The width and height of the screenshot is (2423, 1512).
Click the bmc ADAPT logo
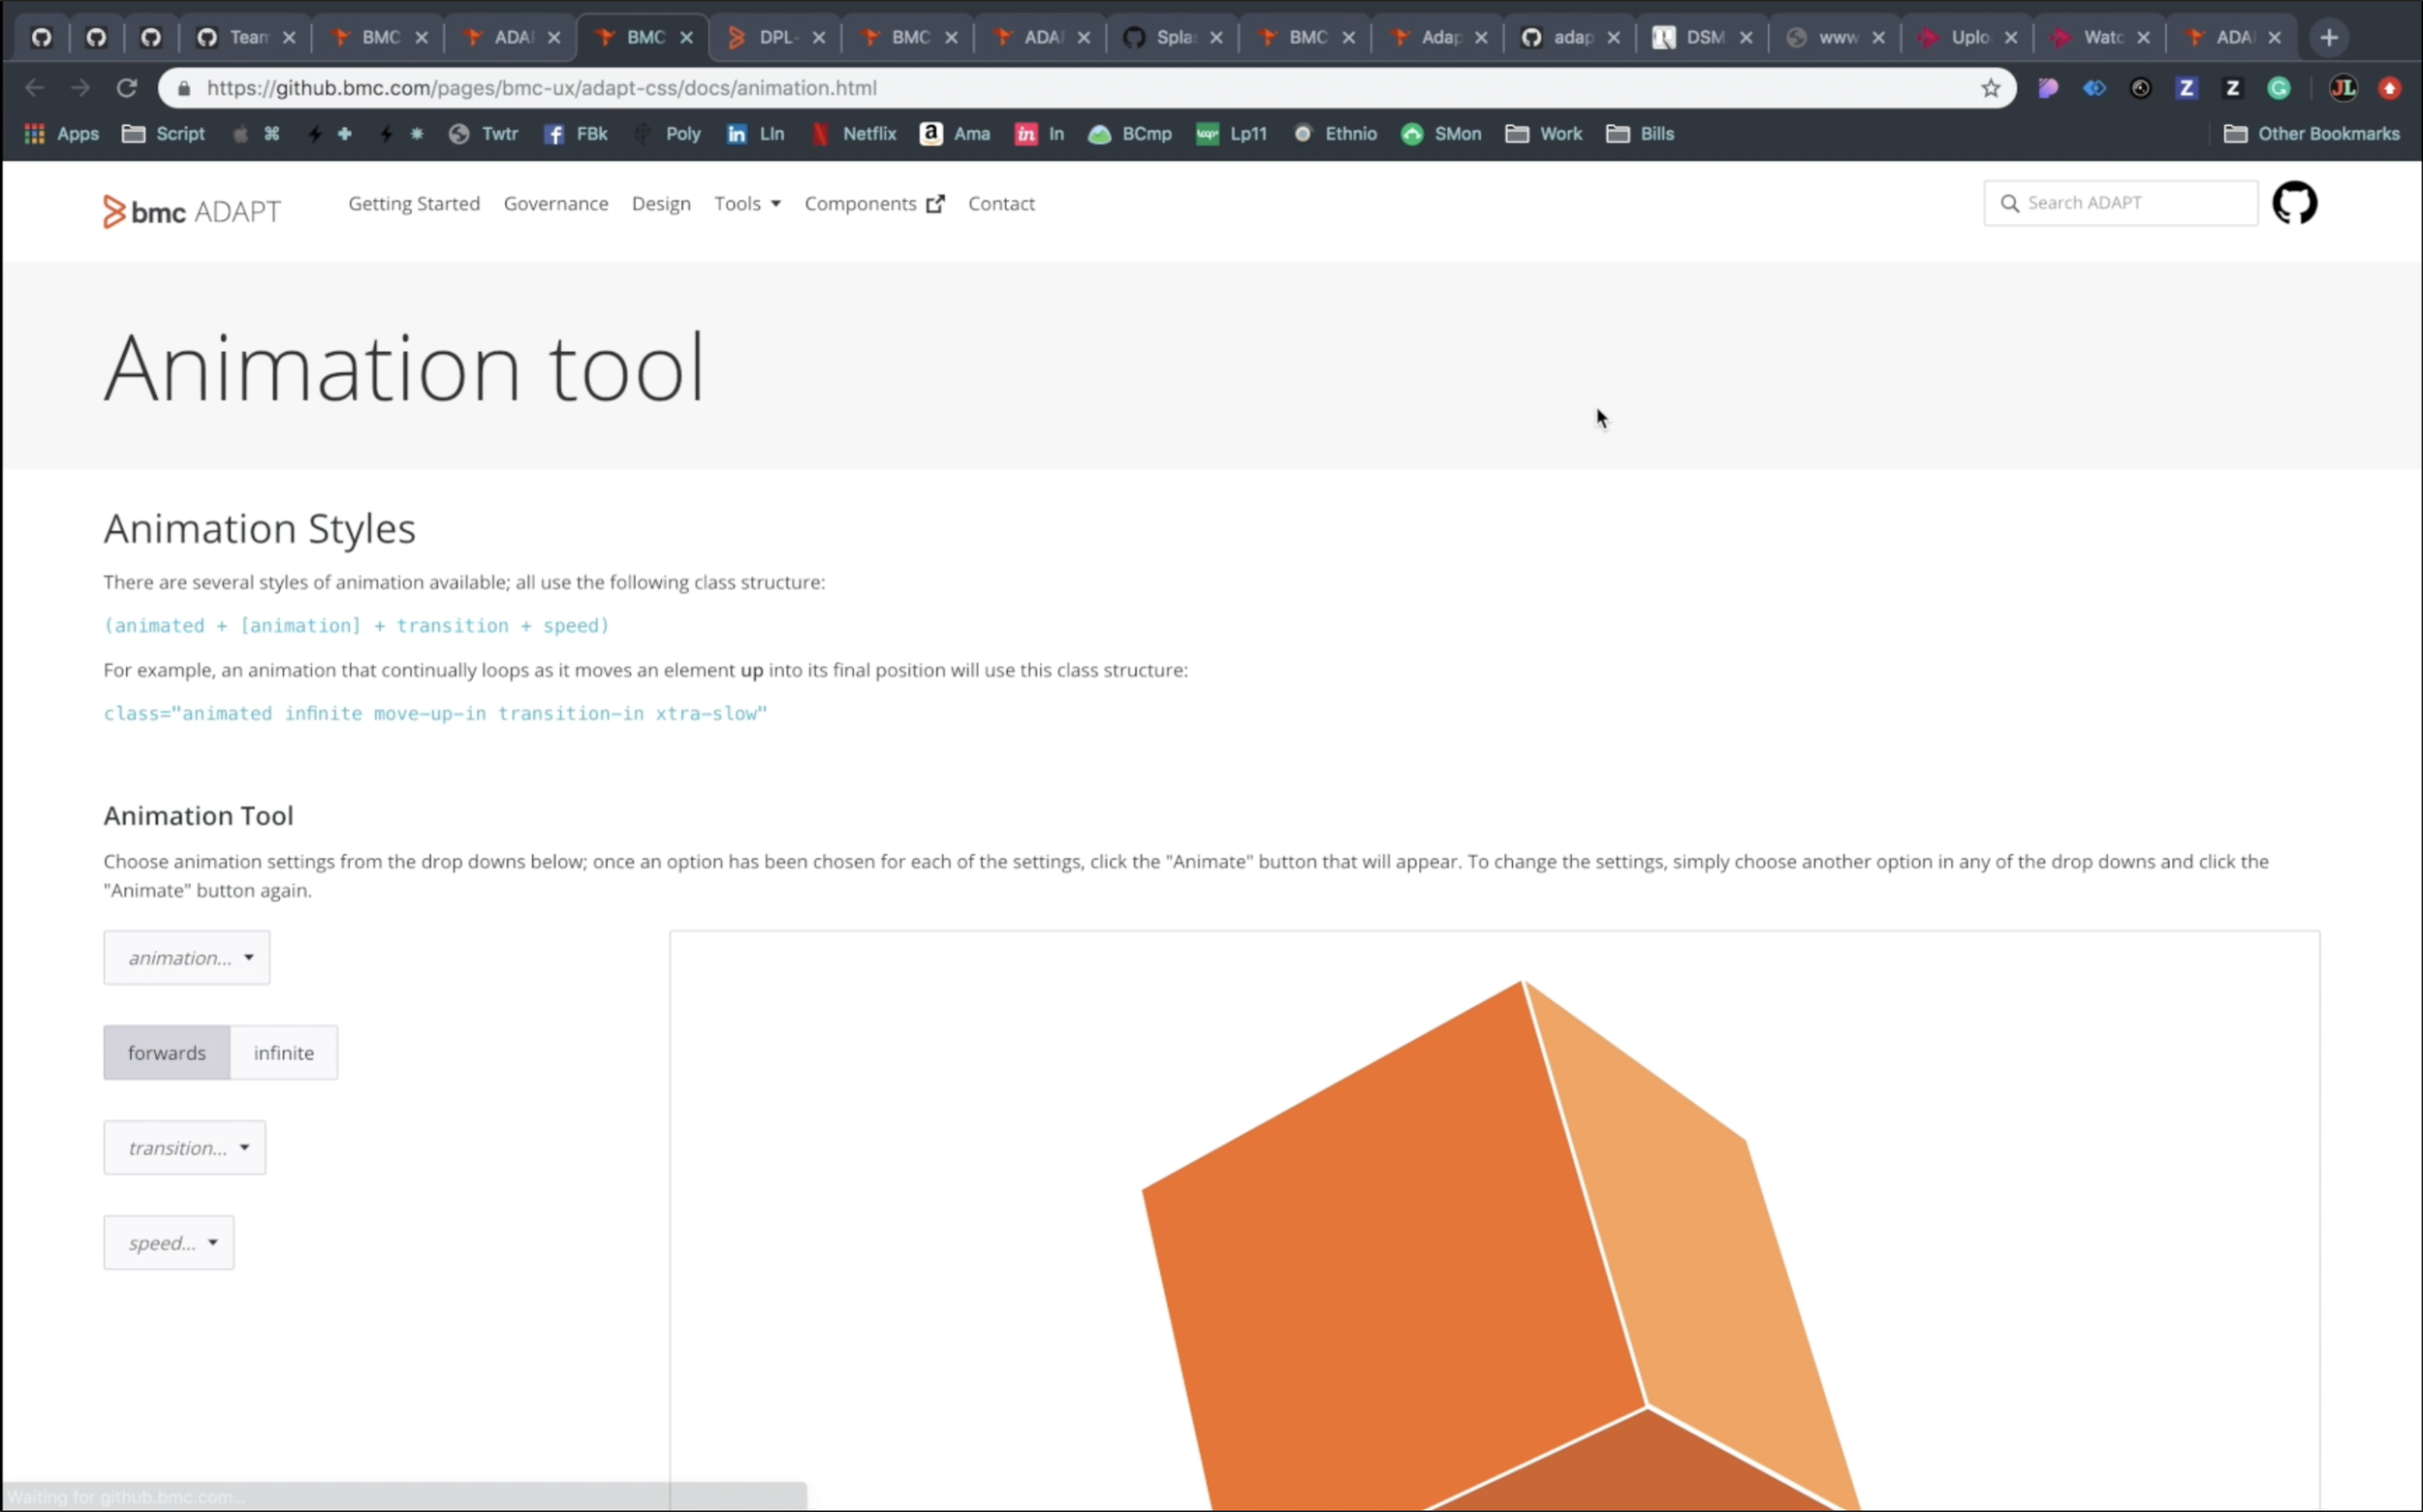point(190,210)
